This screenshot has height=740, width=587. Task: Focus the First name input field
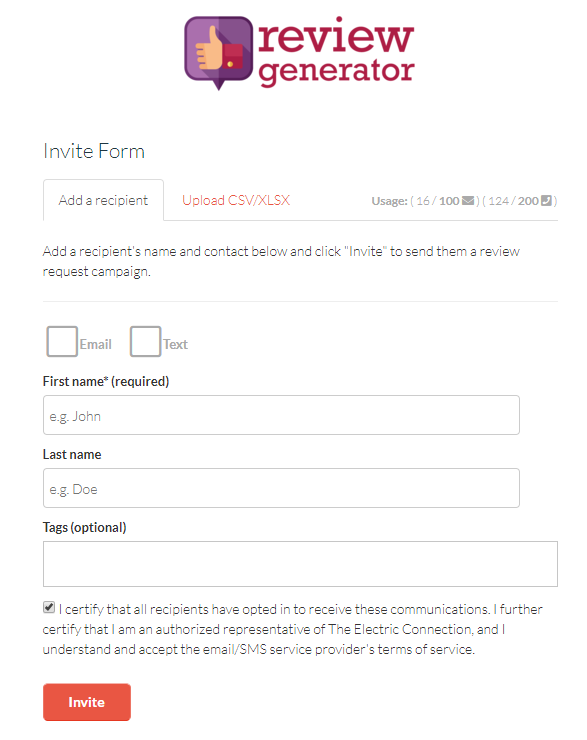pos(281,415)
